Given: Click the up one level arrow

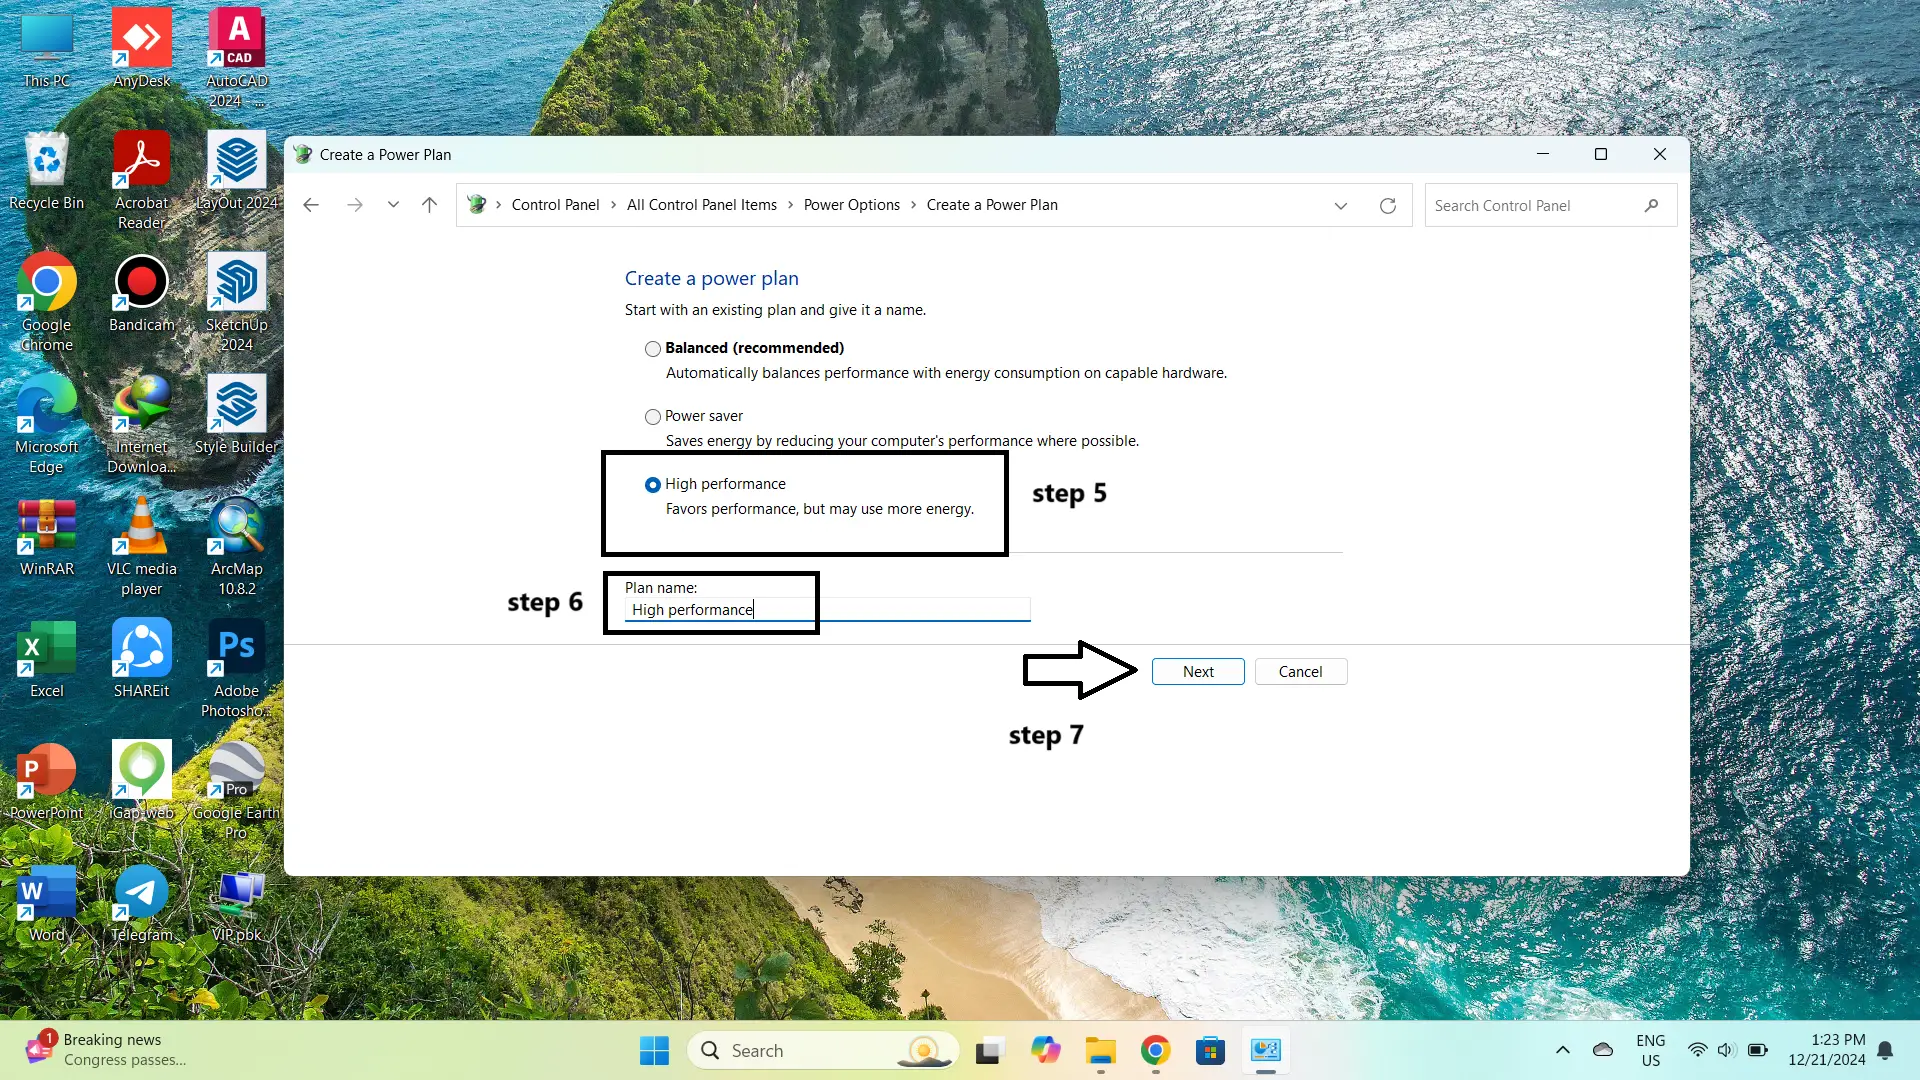Looking at the screenshot, I should tap(429, 205).
